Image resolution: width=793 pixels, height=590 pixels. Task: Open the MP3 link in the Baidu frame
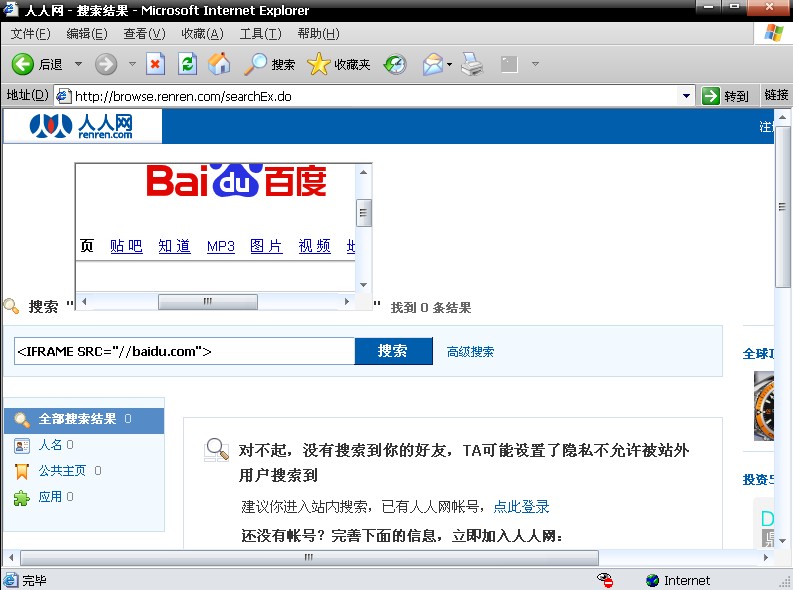click(x=221, y=246)
